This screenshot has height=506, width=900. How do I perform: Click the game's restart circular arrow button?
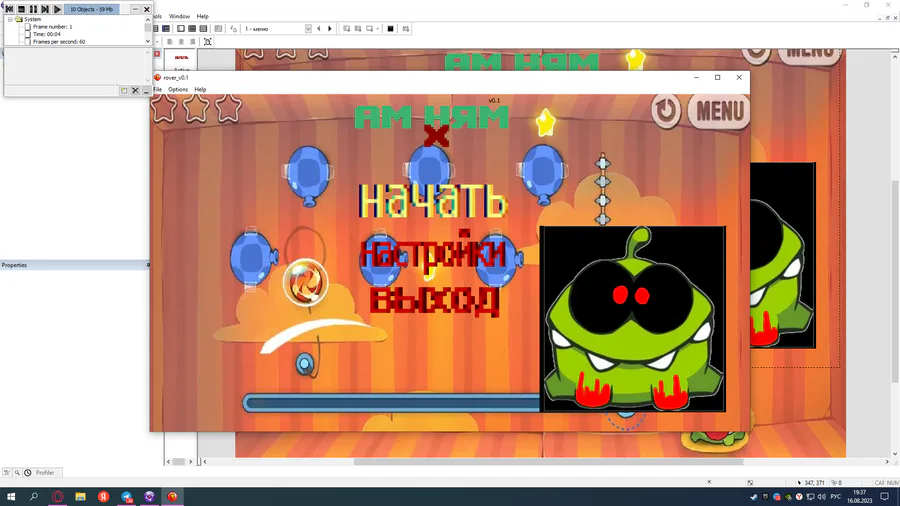(x=666, y=110)
